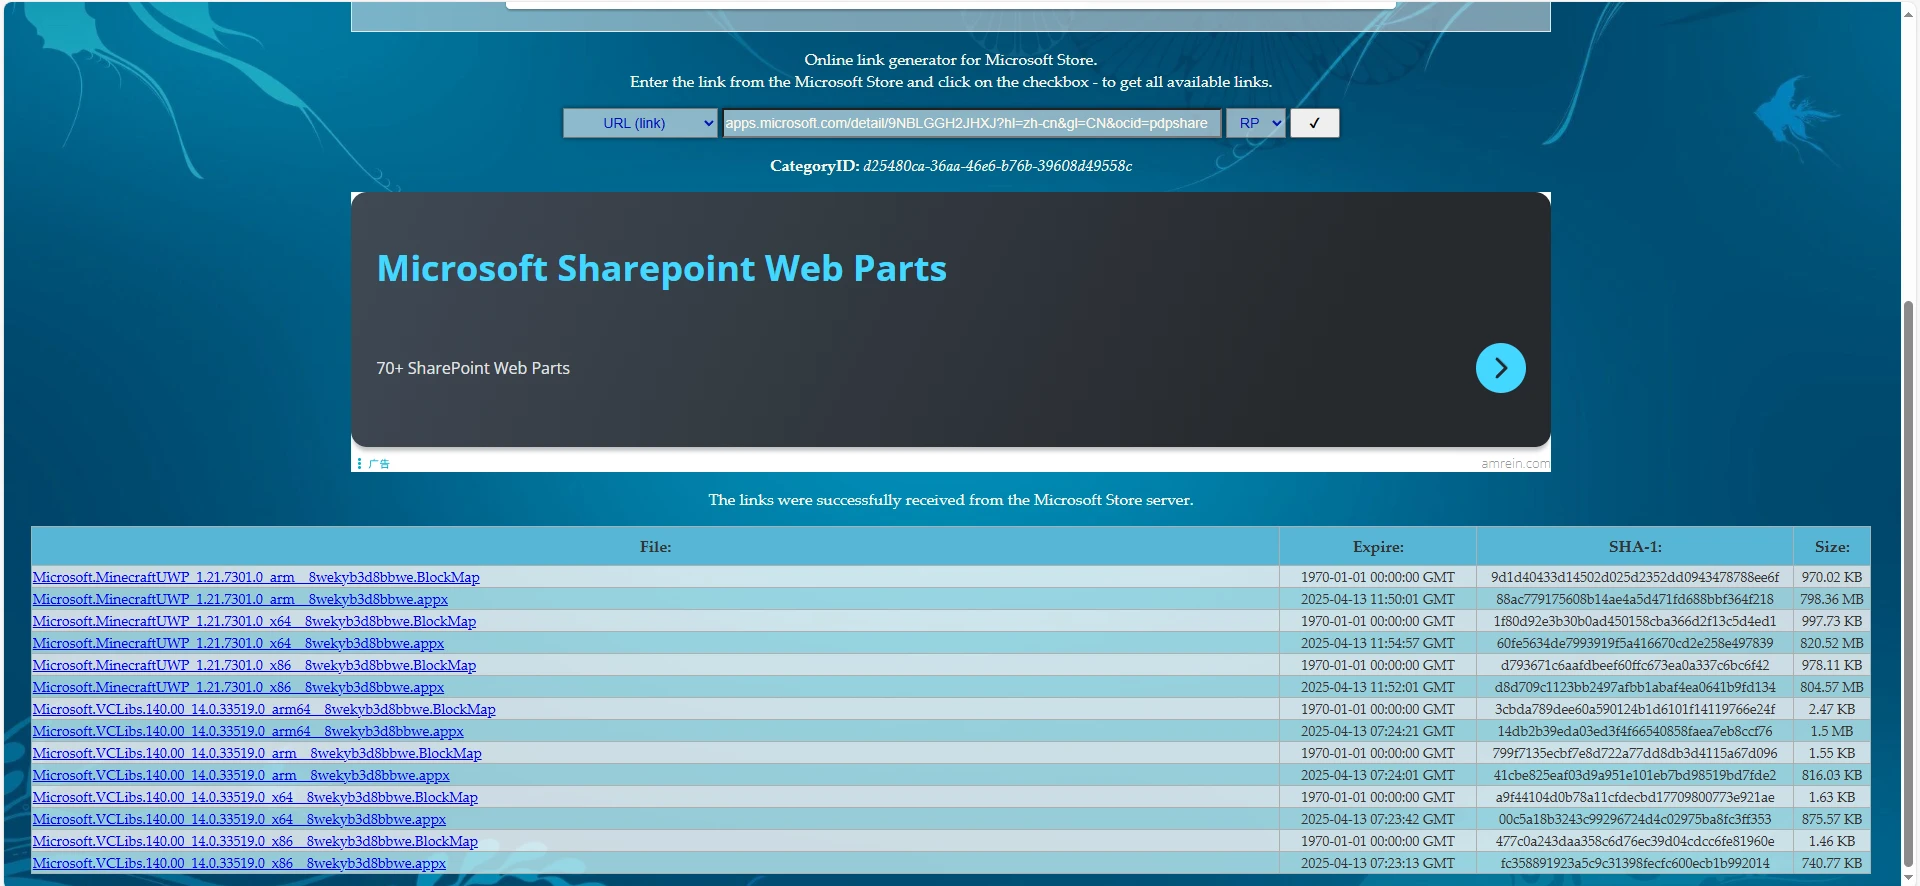Download VCLibs x86 appx package
Image resolution: width=1920 pixels, height=886 pixels.
[239, 863]
